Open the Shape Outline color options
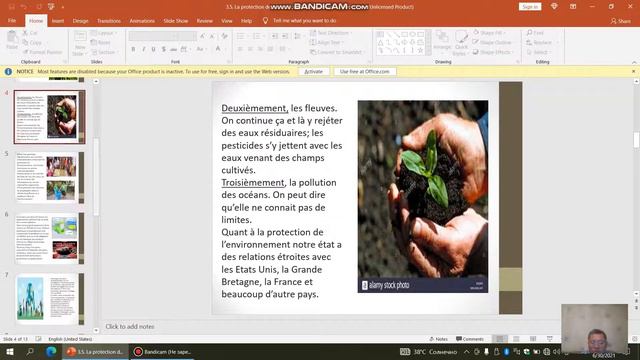 [492, 42]
